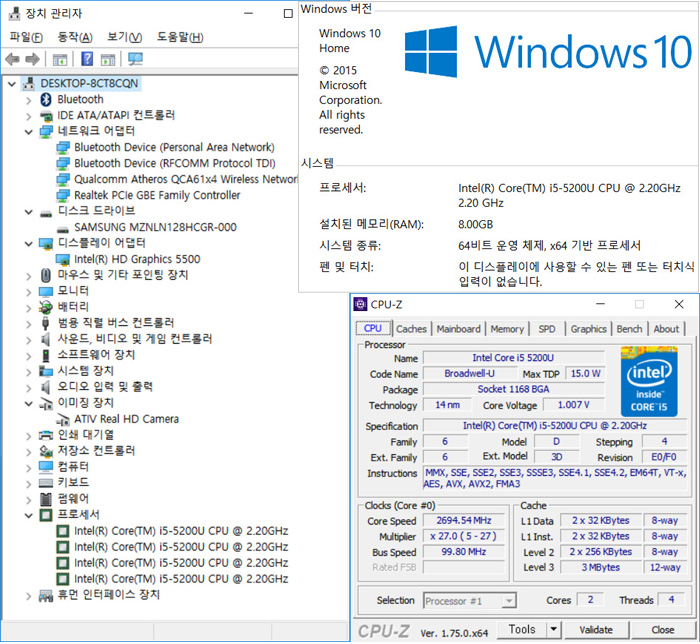Click the Tools button in CPU-Z
700x644 pixels.
(x=522, y=629)
